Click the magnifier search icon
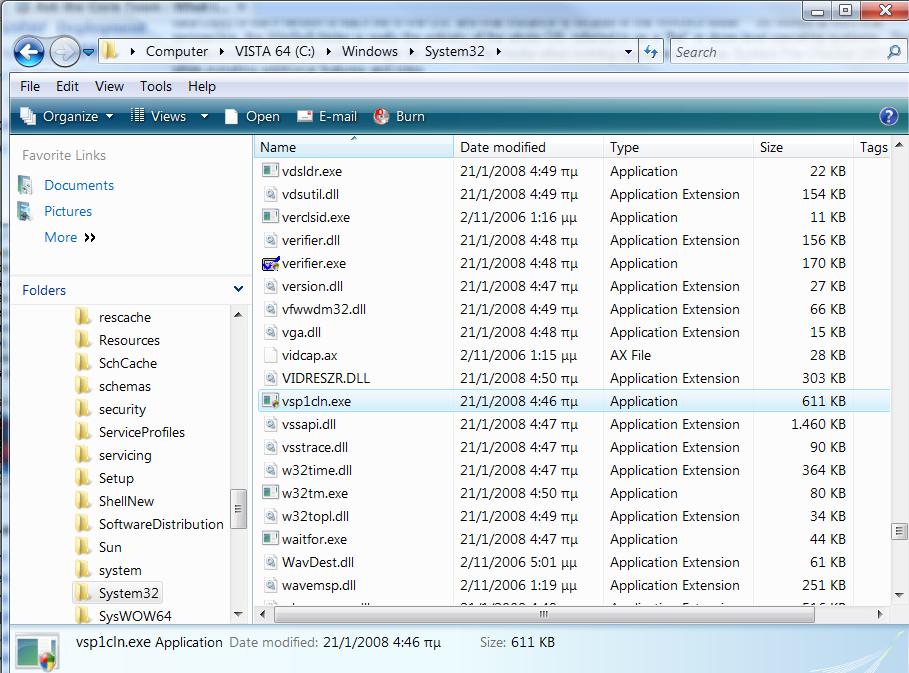 click(893, 52)
